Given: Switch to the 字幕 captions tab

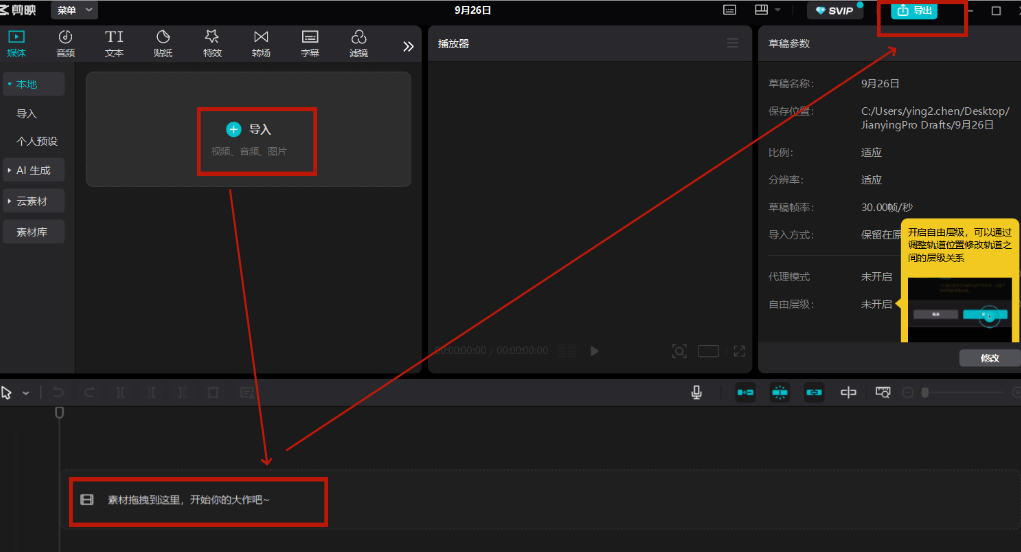Looking at the screenshot, I should click(x=310, y=43).
